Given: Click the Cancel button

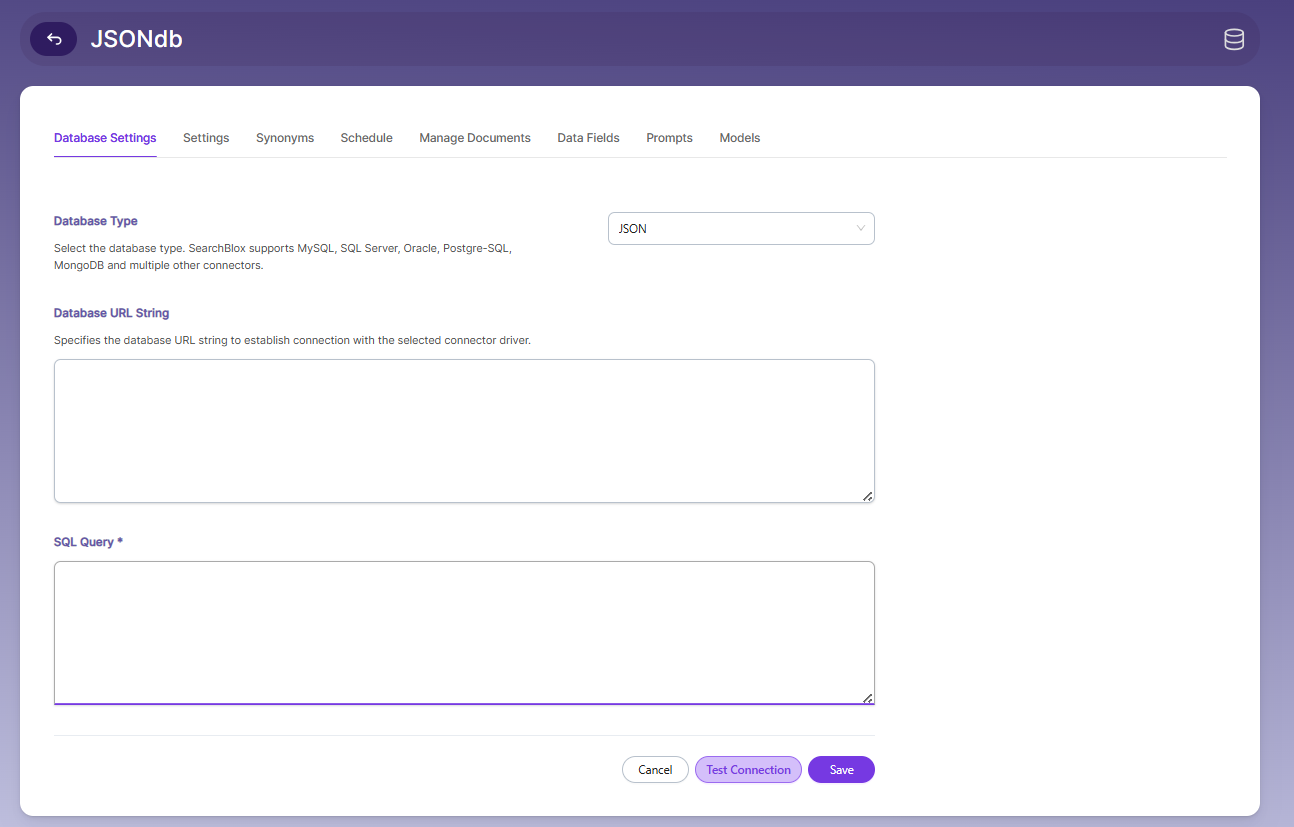Looking at the screenshot, I should pyautogui.click(x=655, y=770).
